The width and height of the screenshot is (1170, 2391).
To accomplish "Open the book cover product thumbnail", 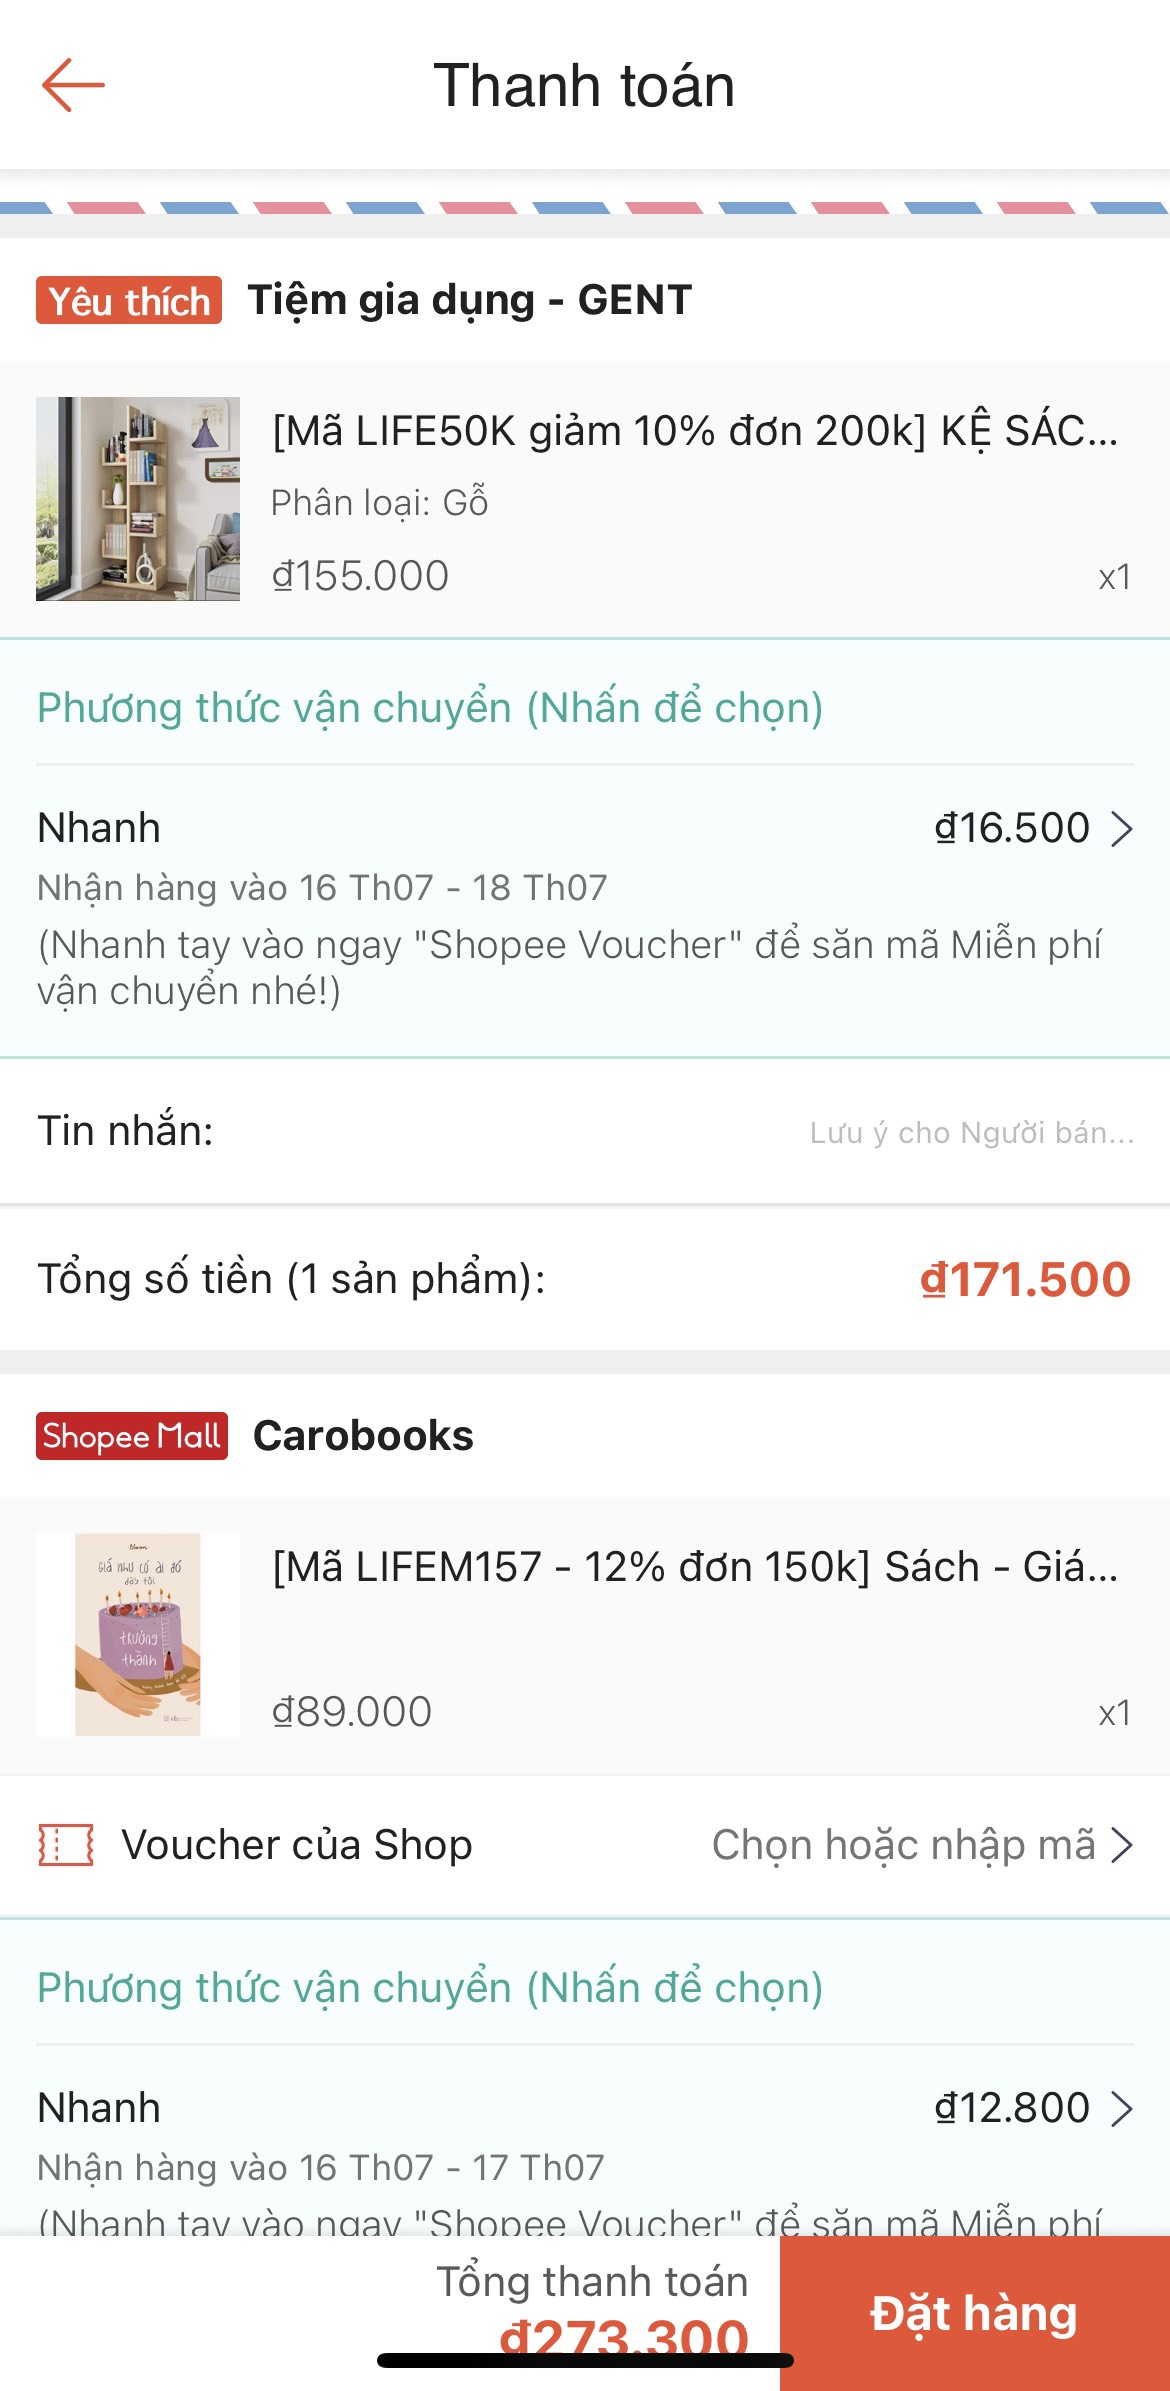I will pos(138,1634).
